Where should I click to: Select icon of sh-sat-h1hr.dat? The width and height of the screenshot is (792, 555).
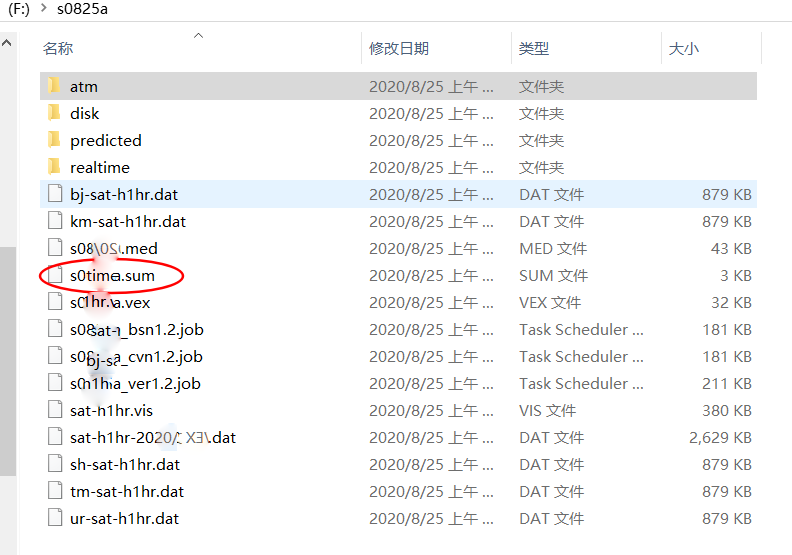tap(55, 464)
